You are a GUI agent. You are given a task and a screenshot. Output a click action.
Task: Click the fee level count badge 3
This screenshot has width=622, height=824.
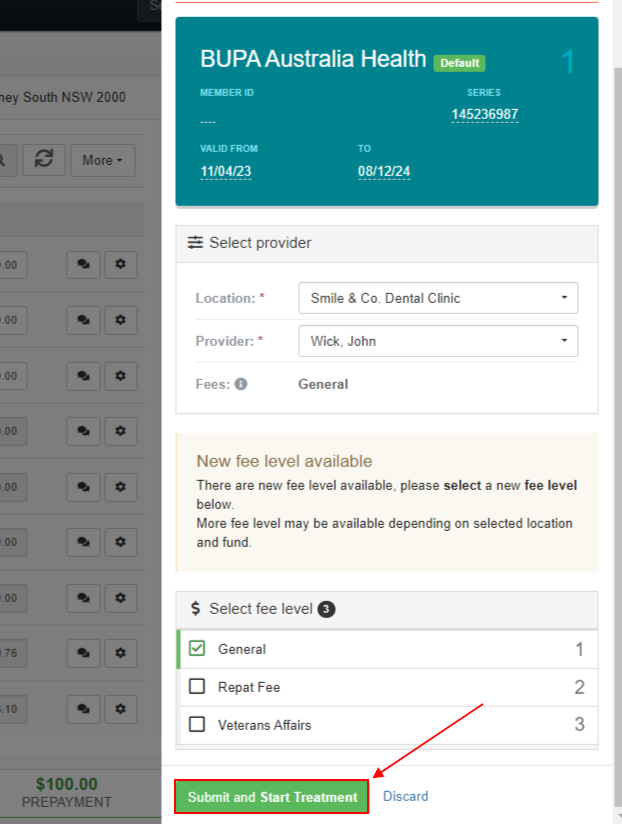[326, 609]
